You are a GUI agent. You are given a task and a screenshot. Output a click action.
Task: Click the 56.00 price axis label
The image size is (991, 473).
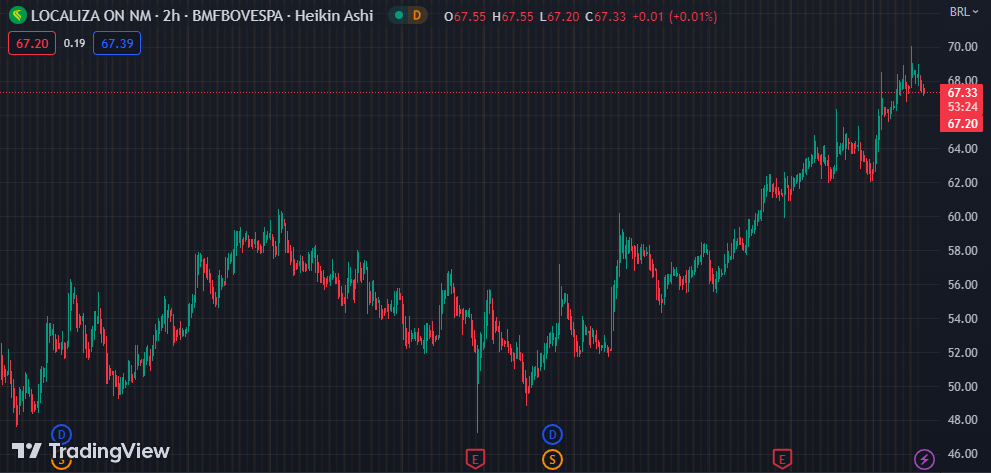pos(963,285)
